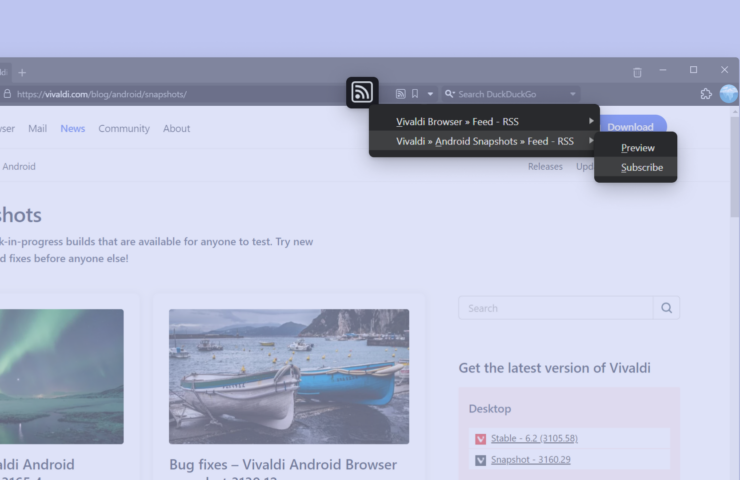This screenshot has width=740, height=480.
Task: Select the Android blog category
Action: click(19, 167)
